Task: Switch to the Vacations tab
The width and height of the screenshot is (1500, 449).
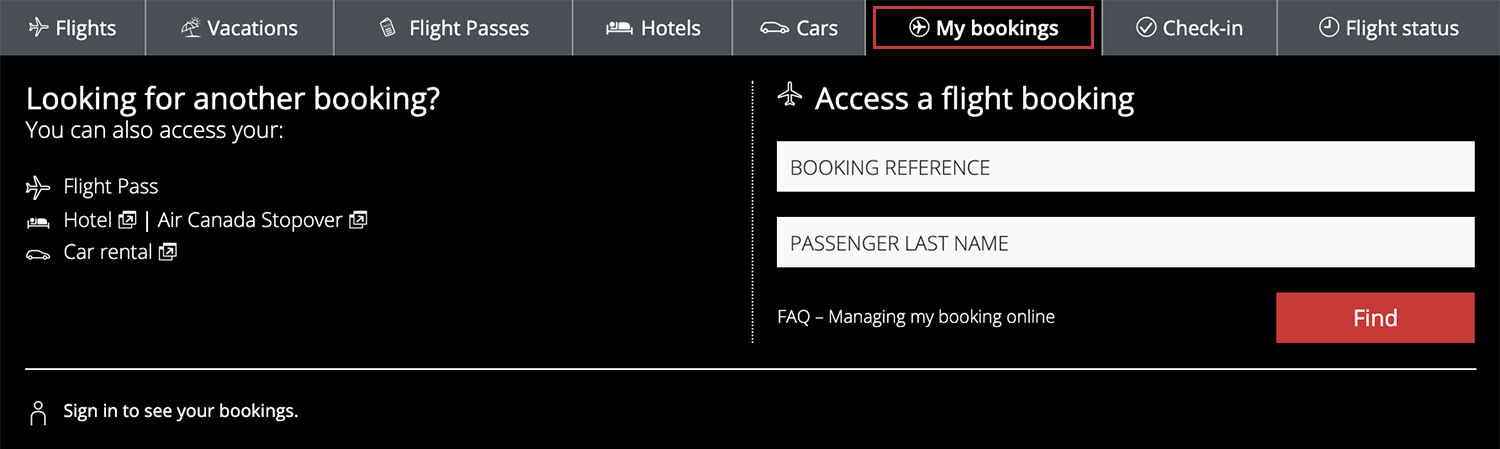Action: click(239, 28)
